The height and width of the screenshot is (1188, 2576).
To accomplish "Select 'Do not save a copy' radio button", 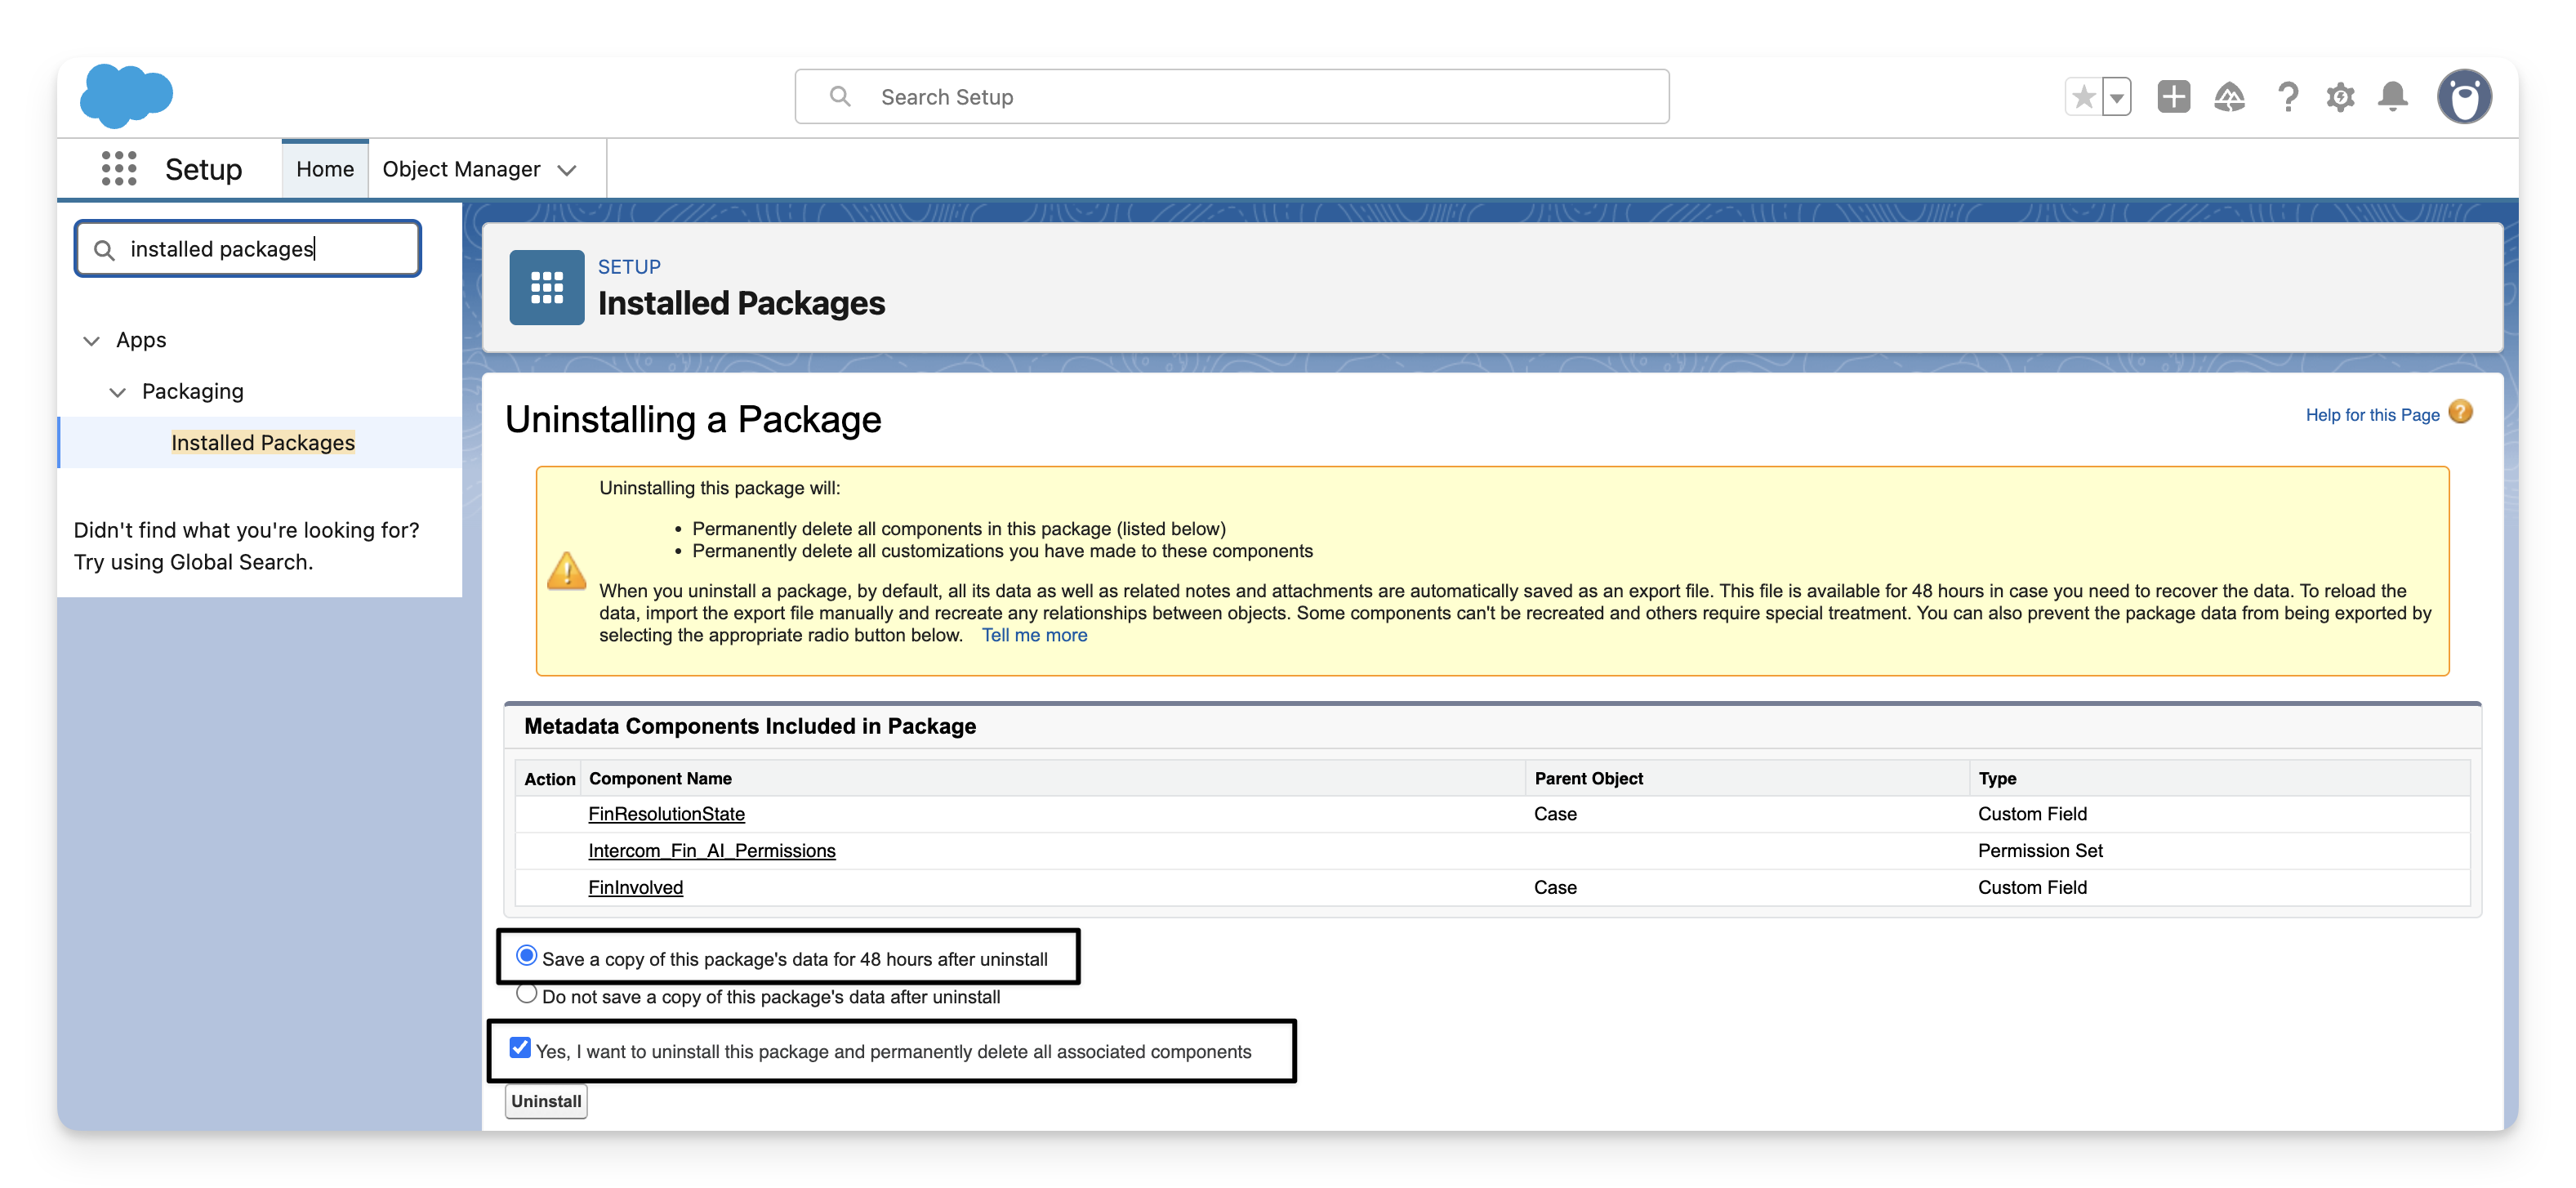I will pyautogui.click(x=526, y=994).
